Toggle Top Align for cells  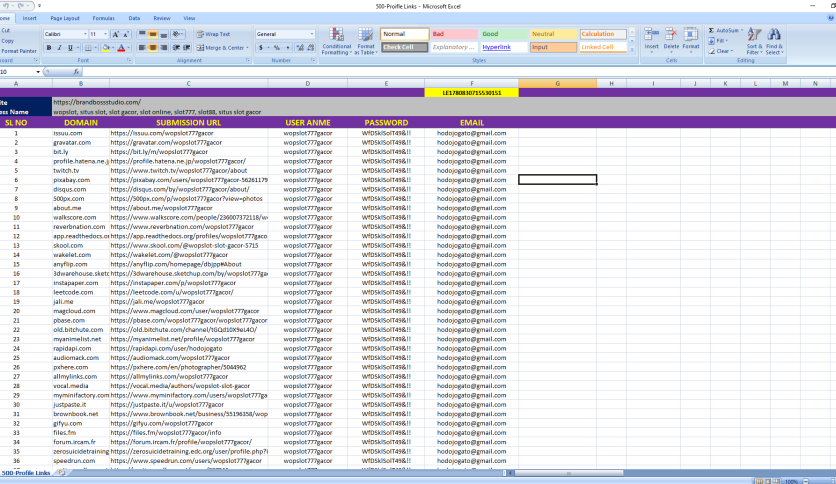point(142,34)
